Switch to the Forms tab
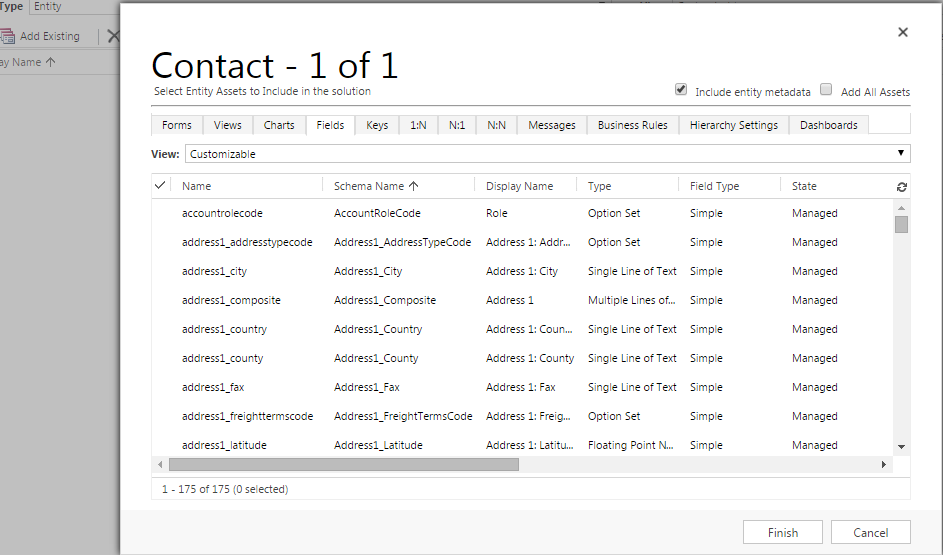 pyautogui.click(x=177, y=125)
